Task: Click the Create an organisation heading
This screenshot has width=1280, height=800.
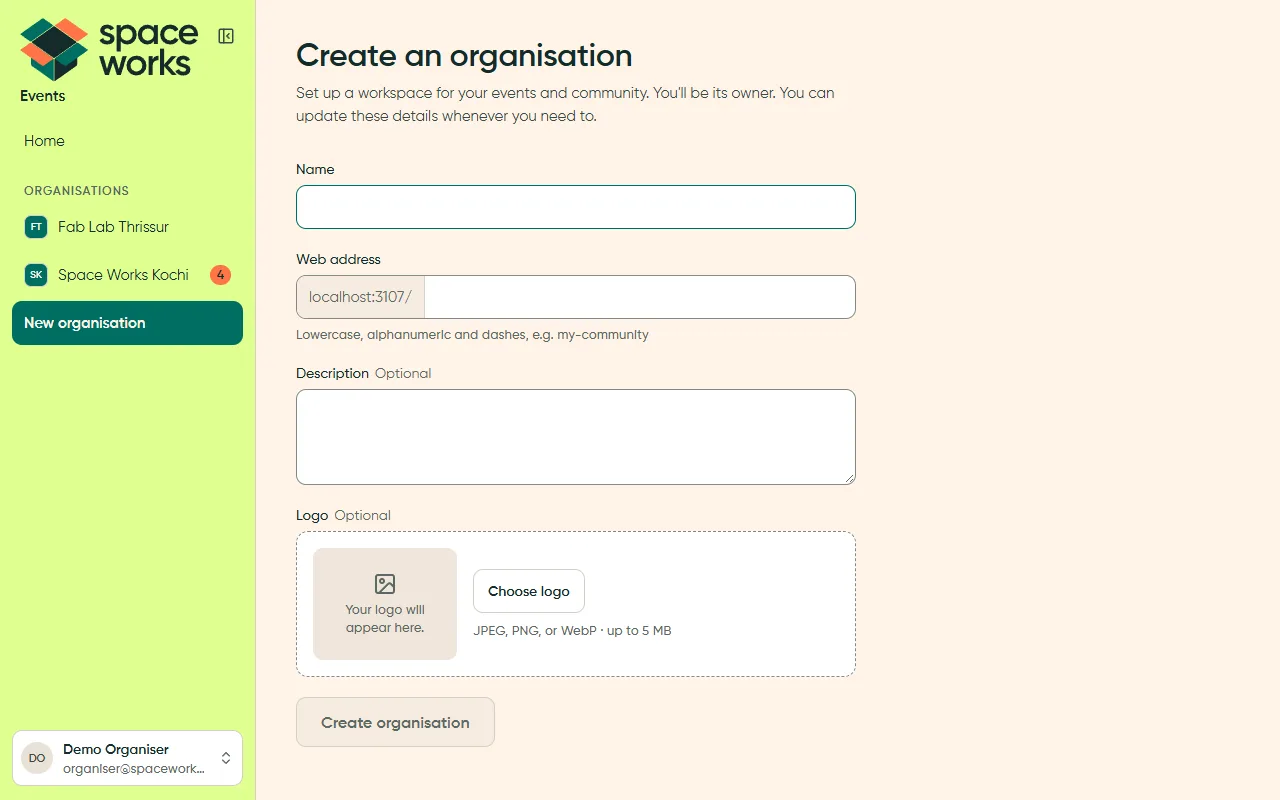Action: click(x=464, y=55)
